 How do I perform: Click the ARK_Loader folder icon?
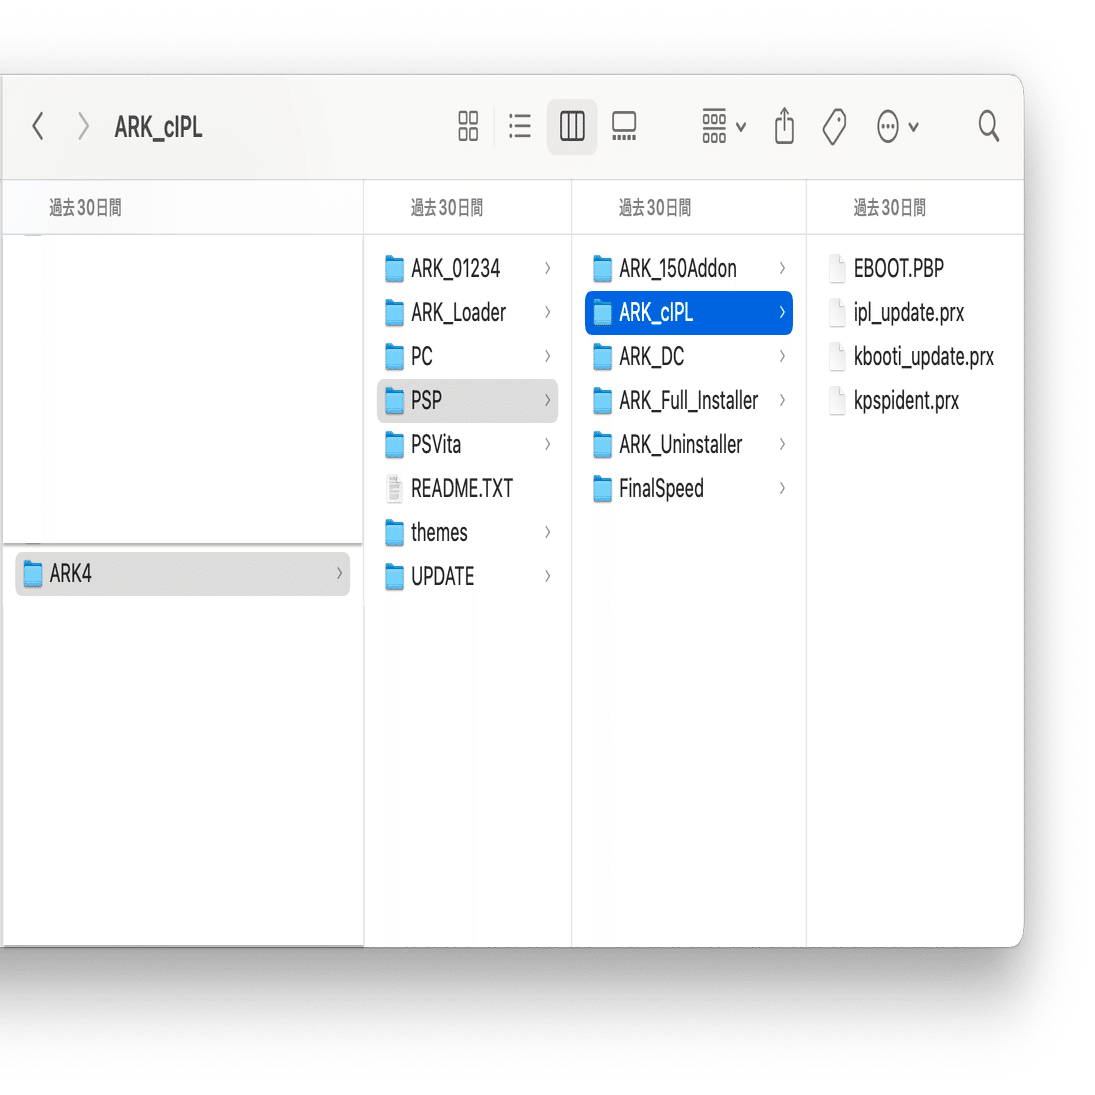pyautogui.click(x=395, y=312)
